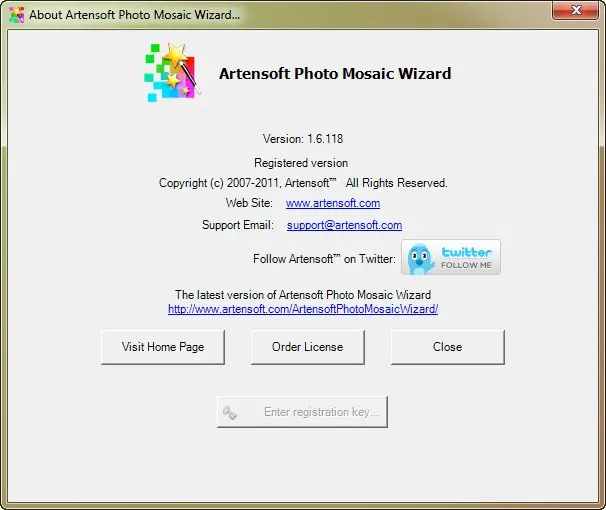Select the 'Version: 1.6.118' text

click(303, 139)
